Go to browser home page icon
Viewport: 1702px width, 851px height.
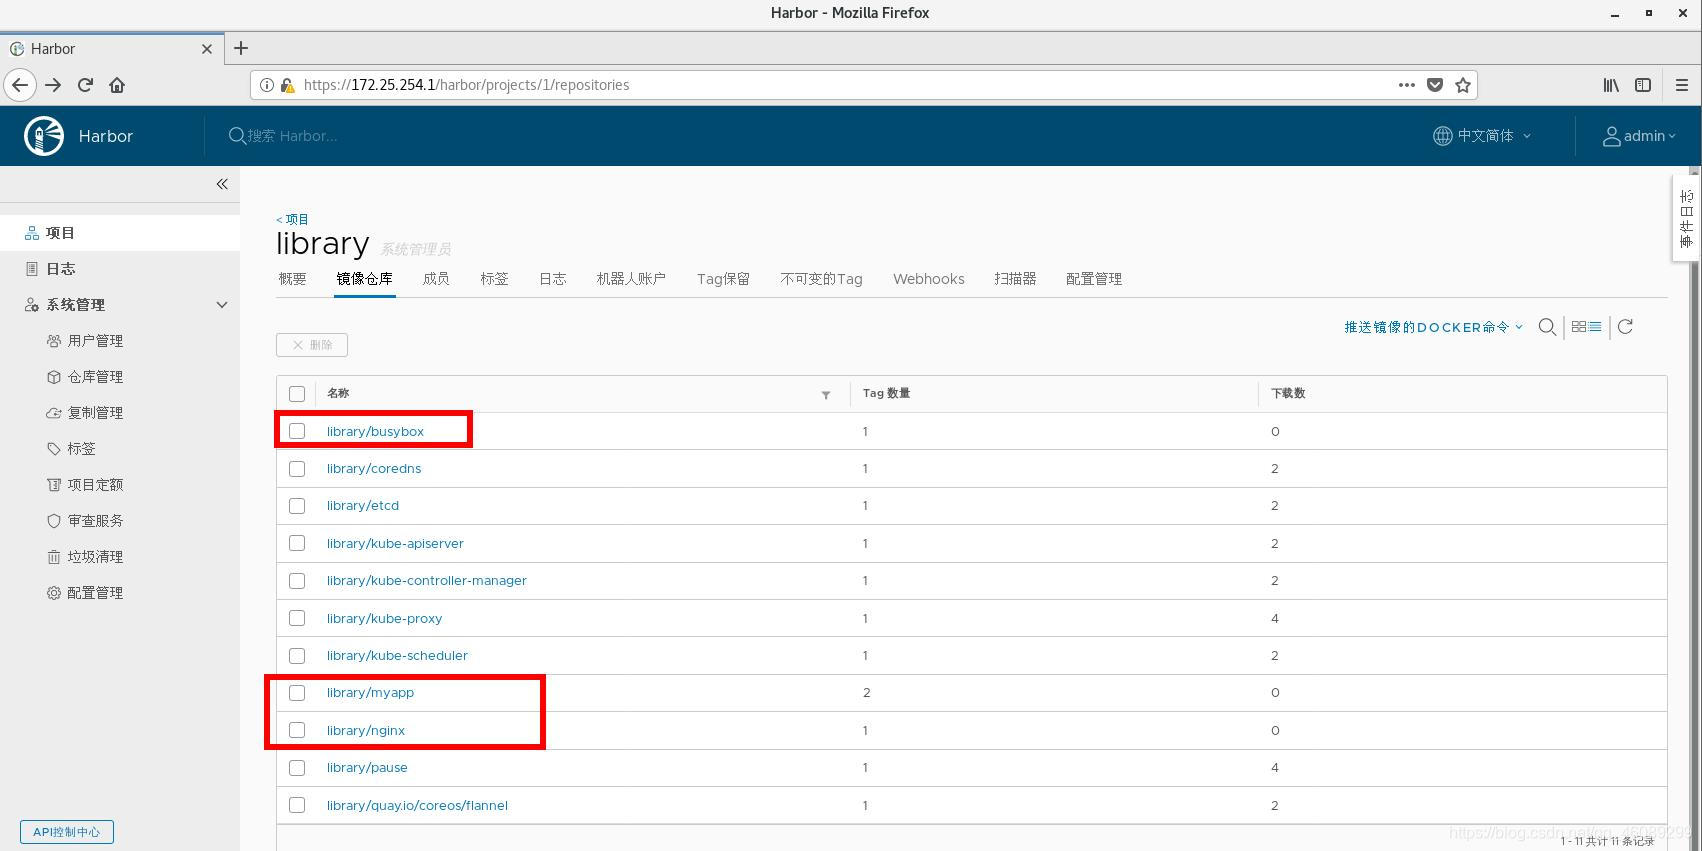tap(117, 85)
